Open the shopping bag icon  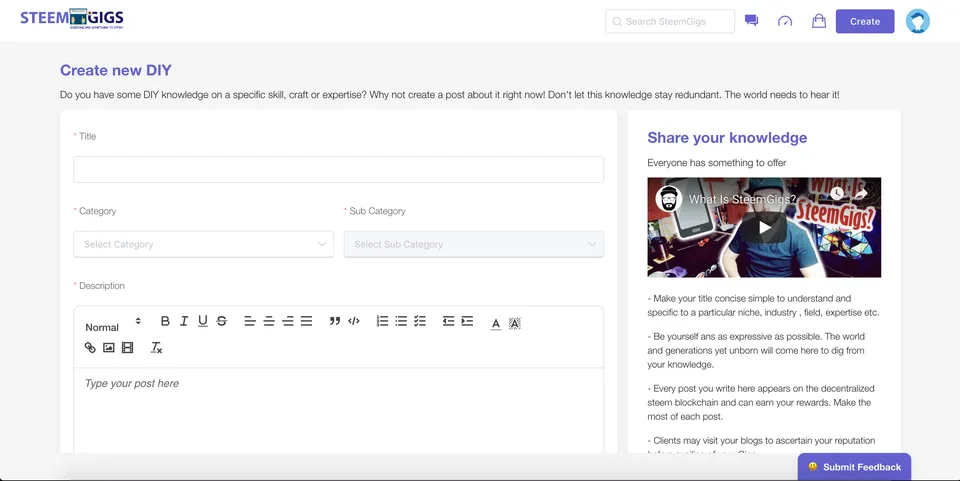click(819, 21)
